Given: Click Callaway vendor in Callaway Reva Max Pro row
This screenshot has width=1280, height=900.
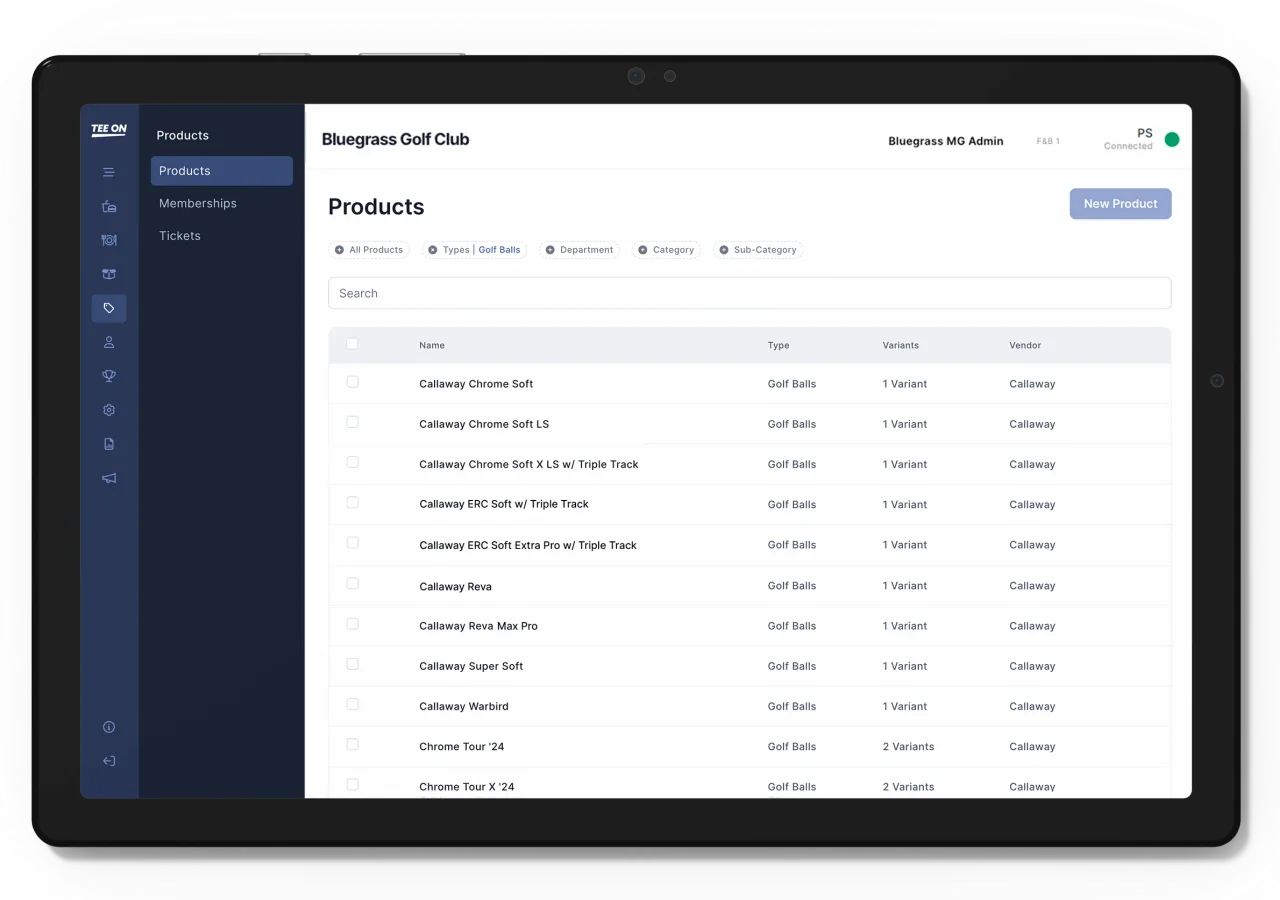Looking at the screenshot, I should [1032, 626].
